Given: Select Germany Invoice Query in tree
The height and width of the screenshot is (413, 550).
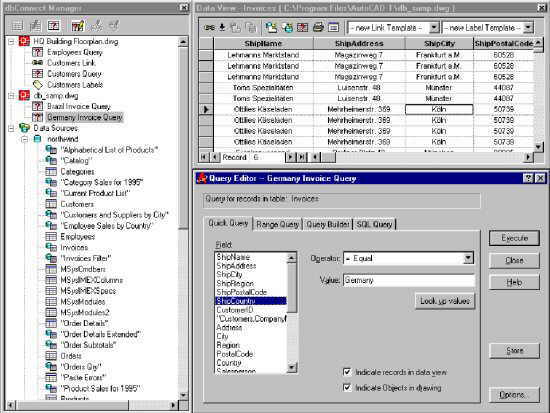Looking at the screenshot, I should (x=85, y=117).
